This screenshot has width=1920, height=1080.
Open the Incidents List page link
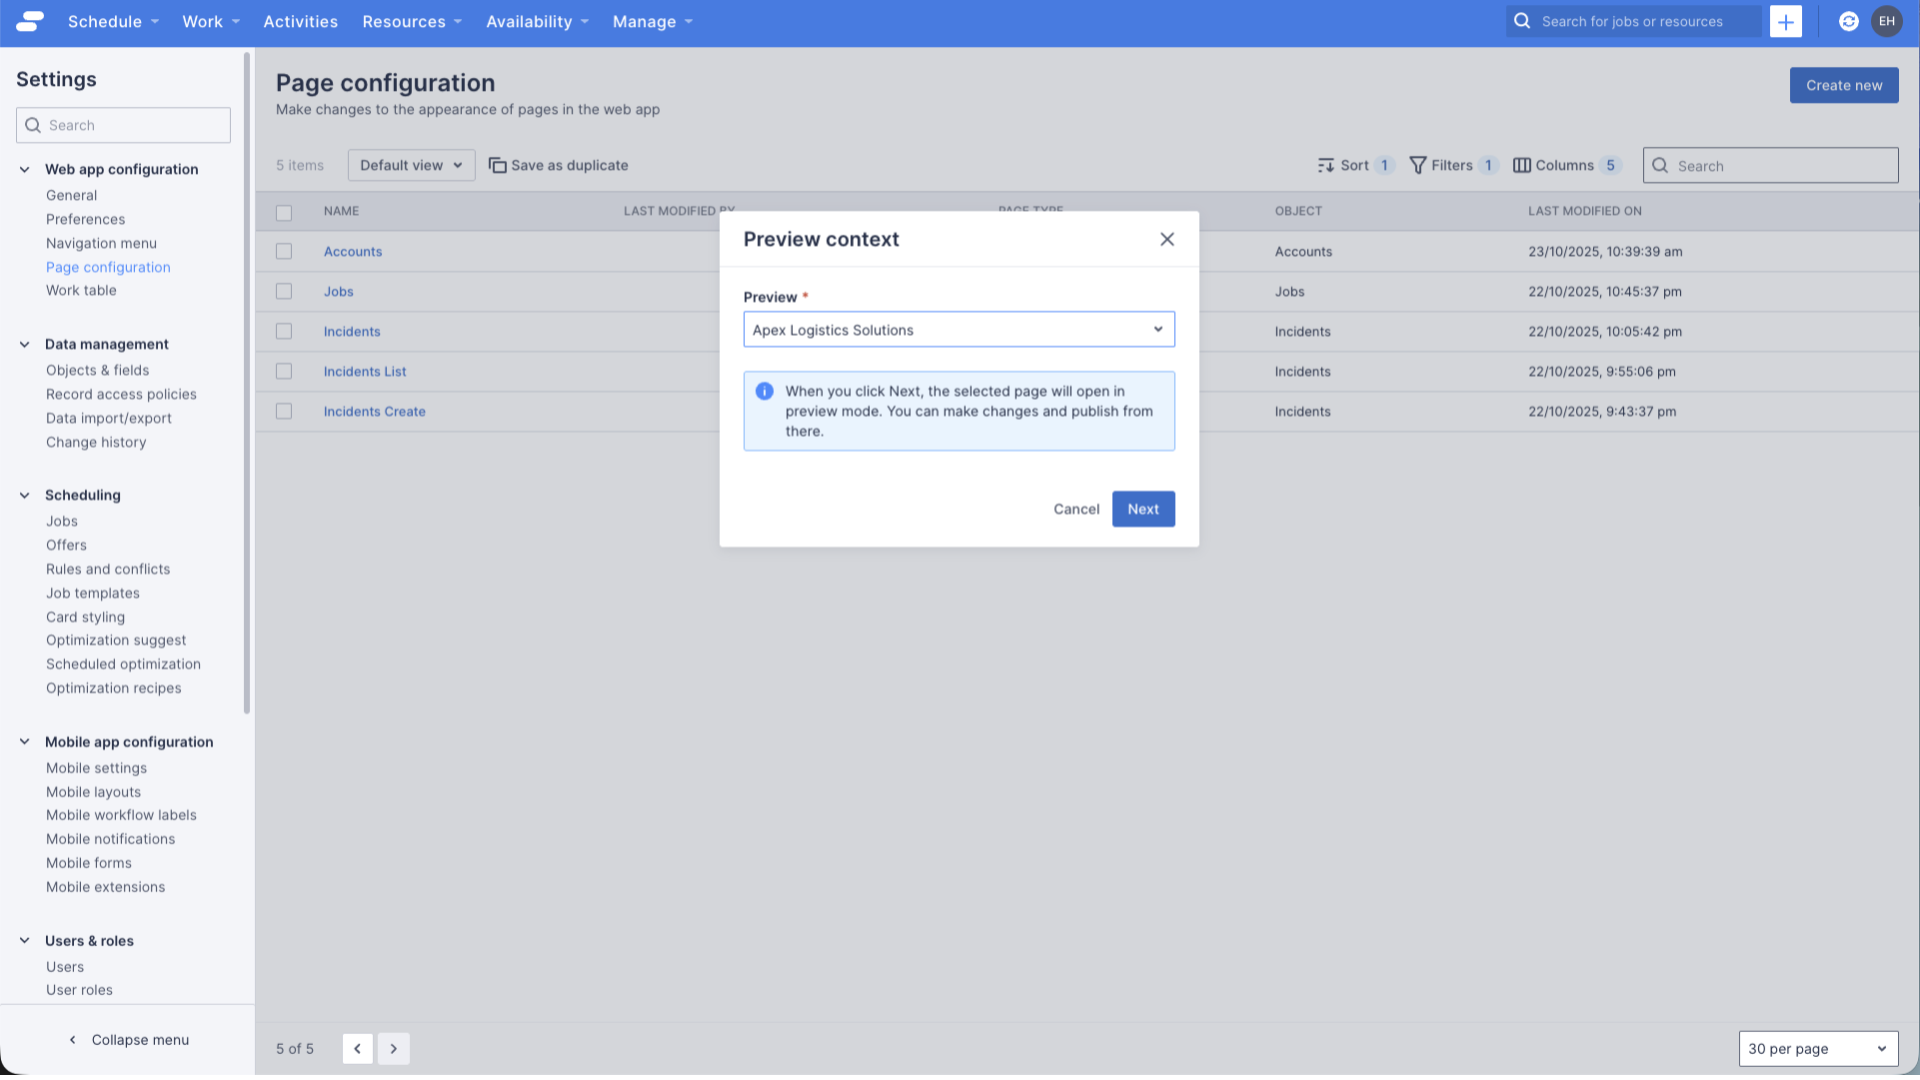coord(364,371)
